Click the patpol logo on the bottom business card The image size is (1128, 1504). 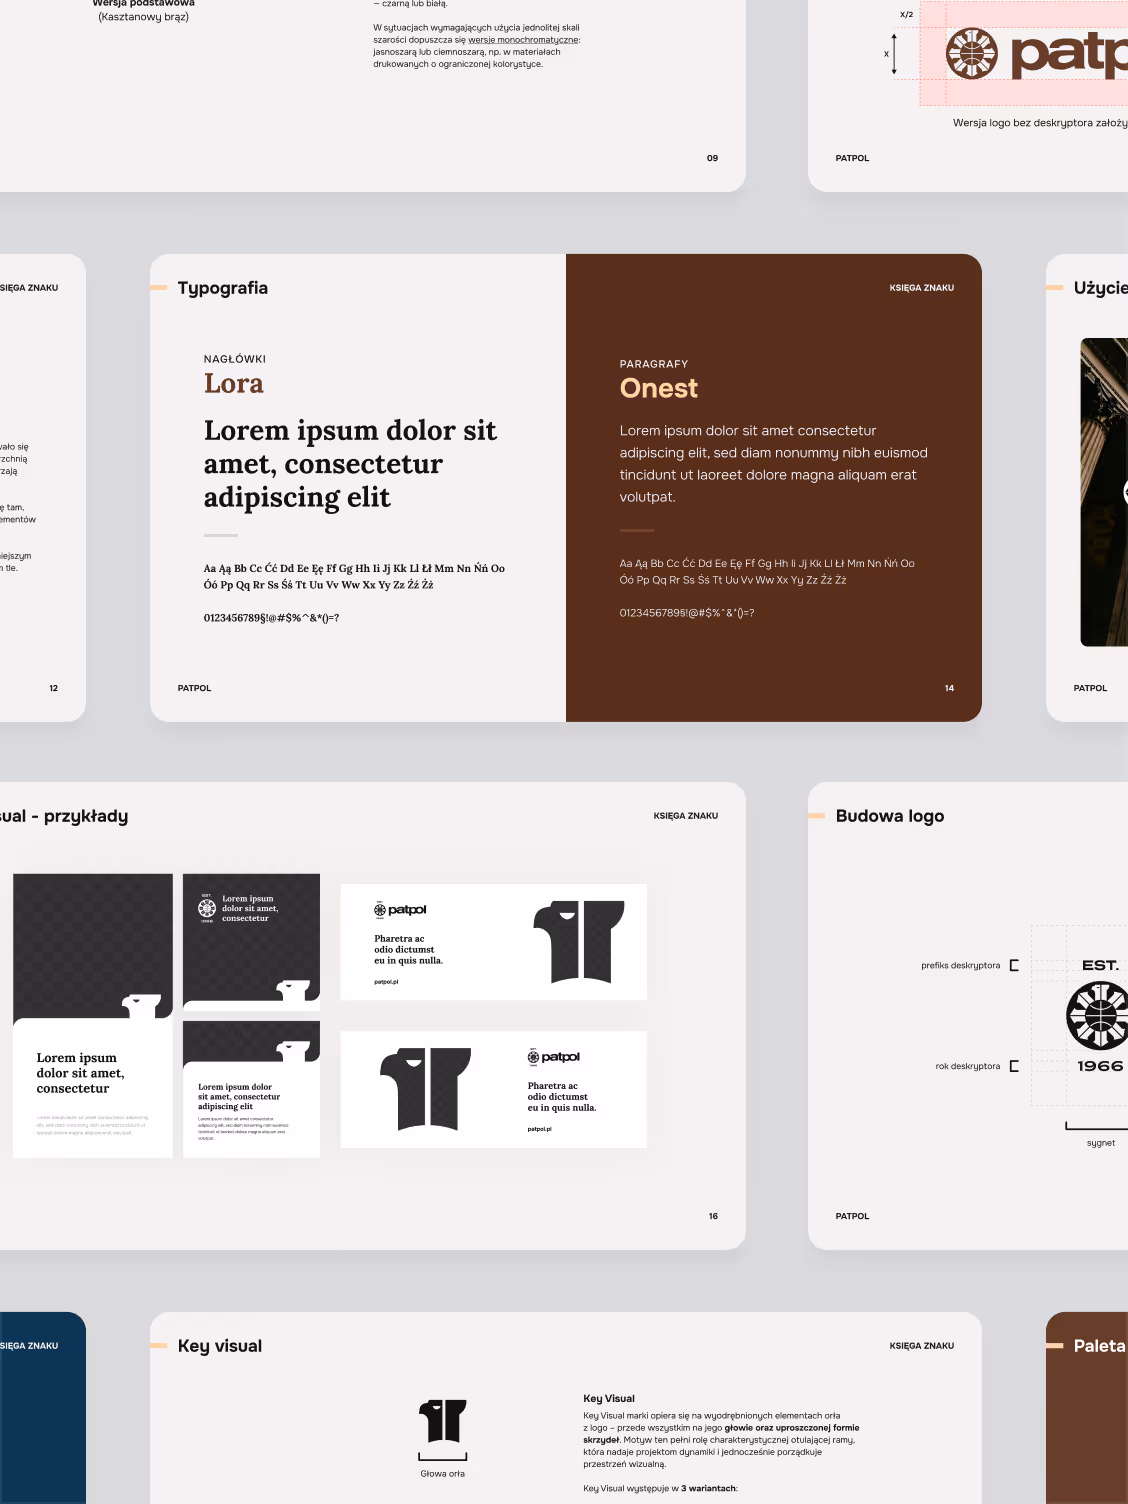(x=554, y=1057)
